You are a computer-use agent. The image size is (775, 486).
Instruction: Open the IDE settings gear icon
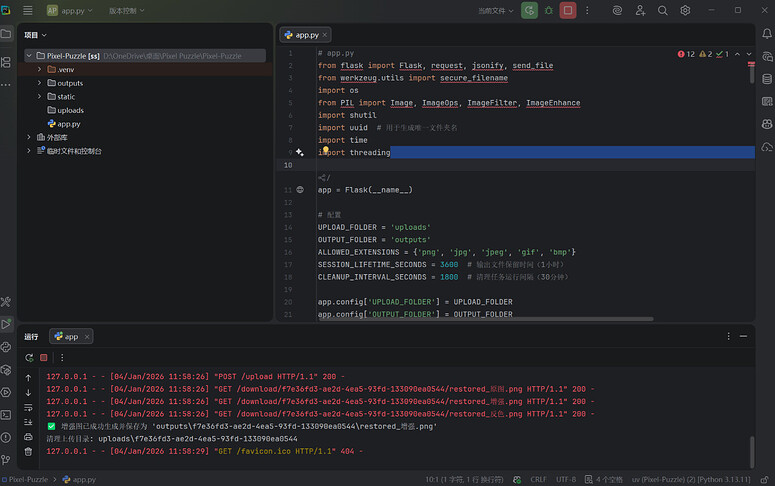coord(686,10)
